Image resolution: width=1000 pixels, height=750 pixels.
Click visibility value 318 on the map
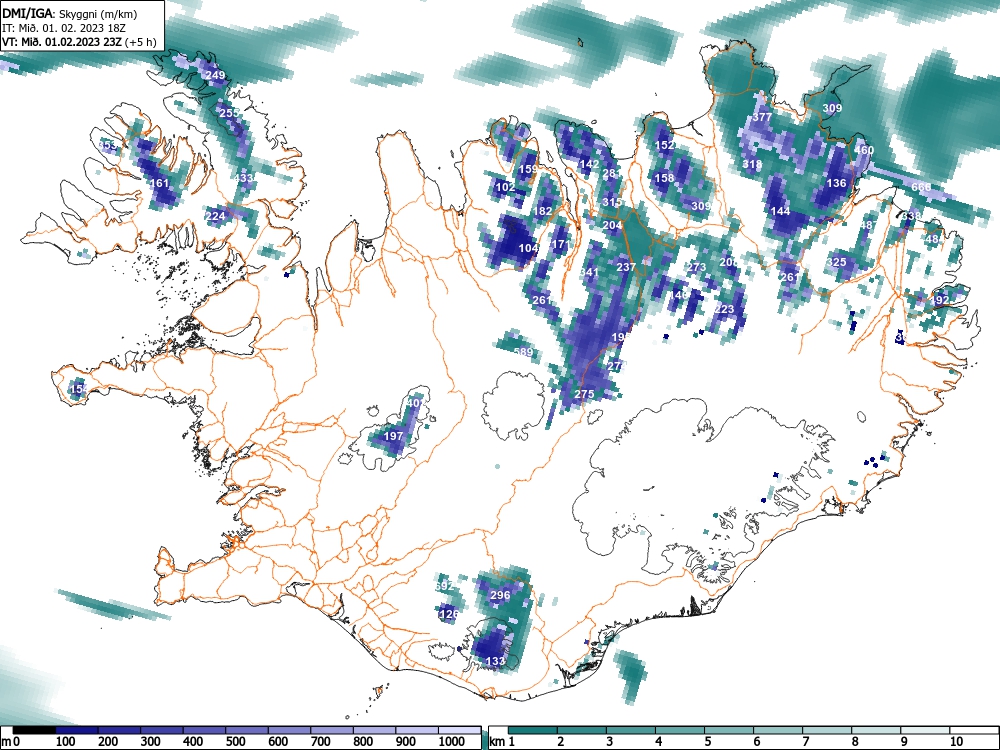coord(753,165)
